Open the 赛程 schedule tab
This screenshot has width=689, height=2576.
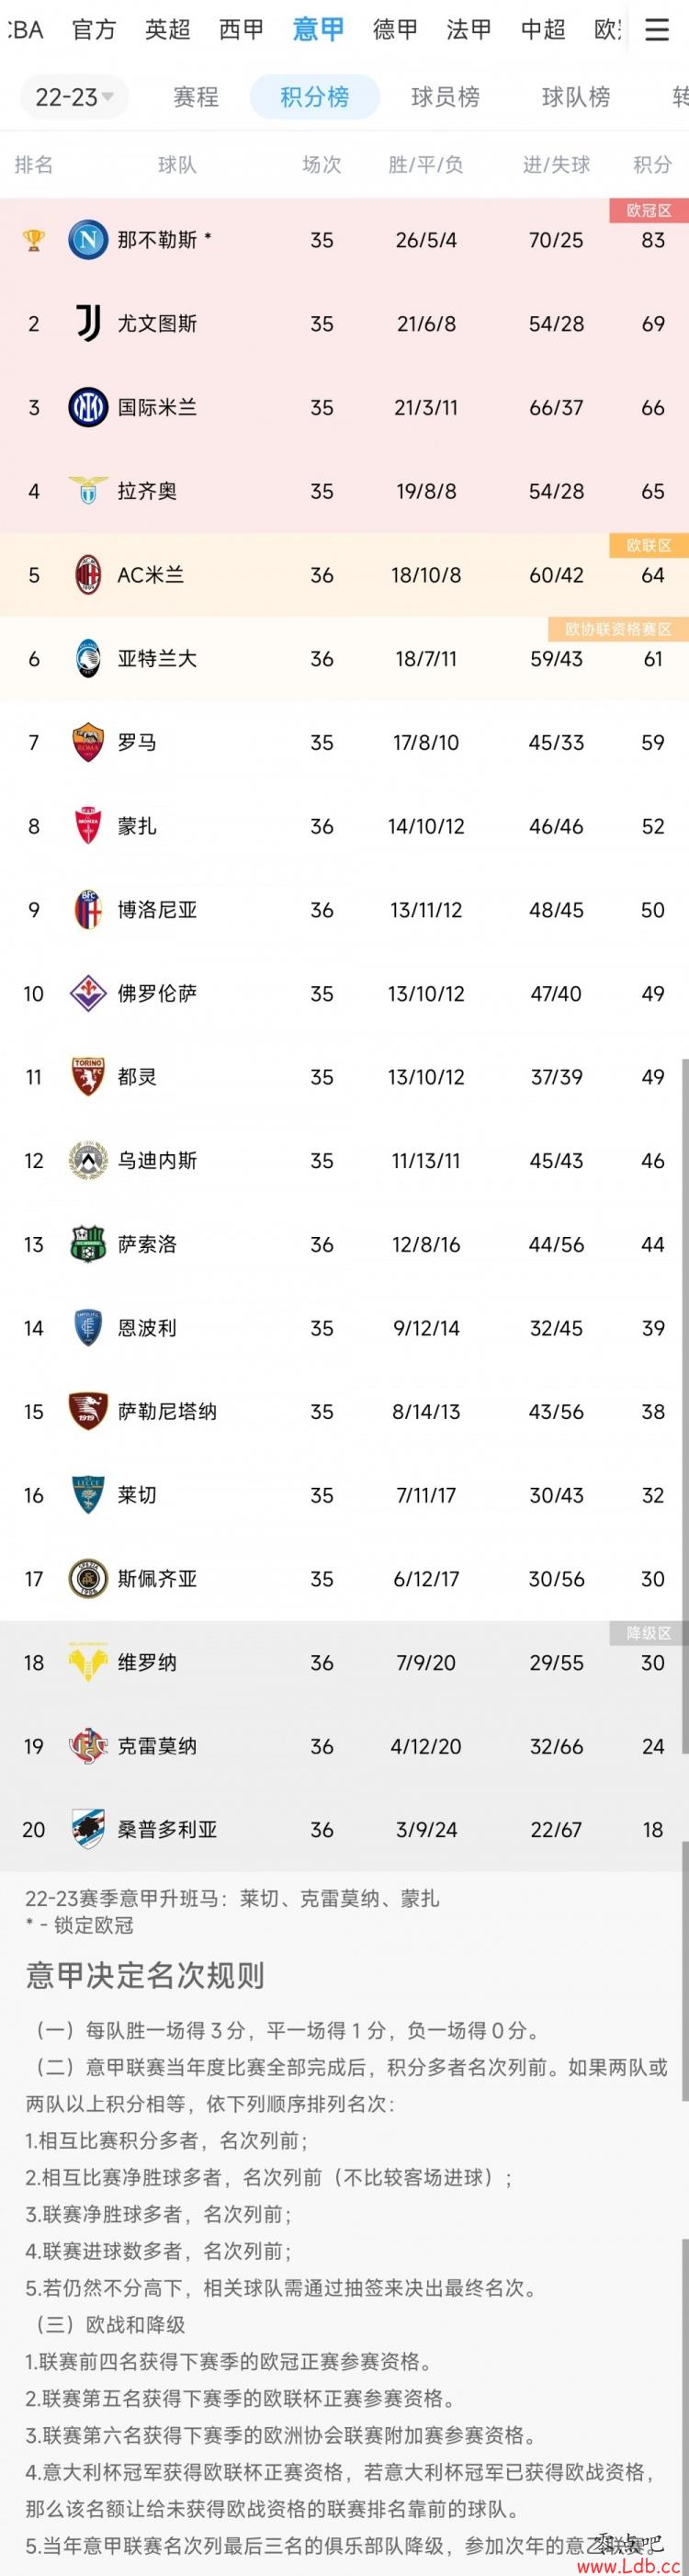(195, 97)
